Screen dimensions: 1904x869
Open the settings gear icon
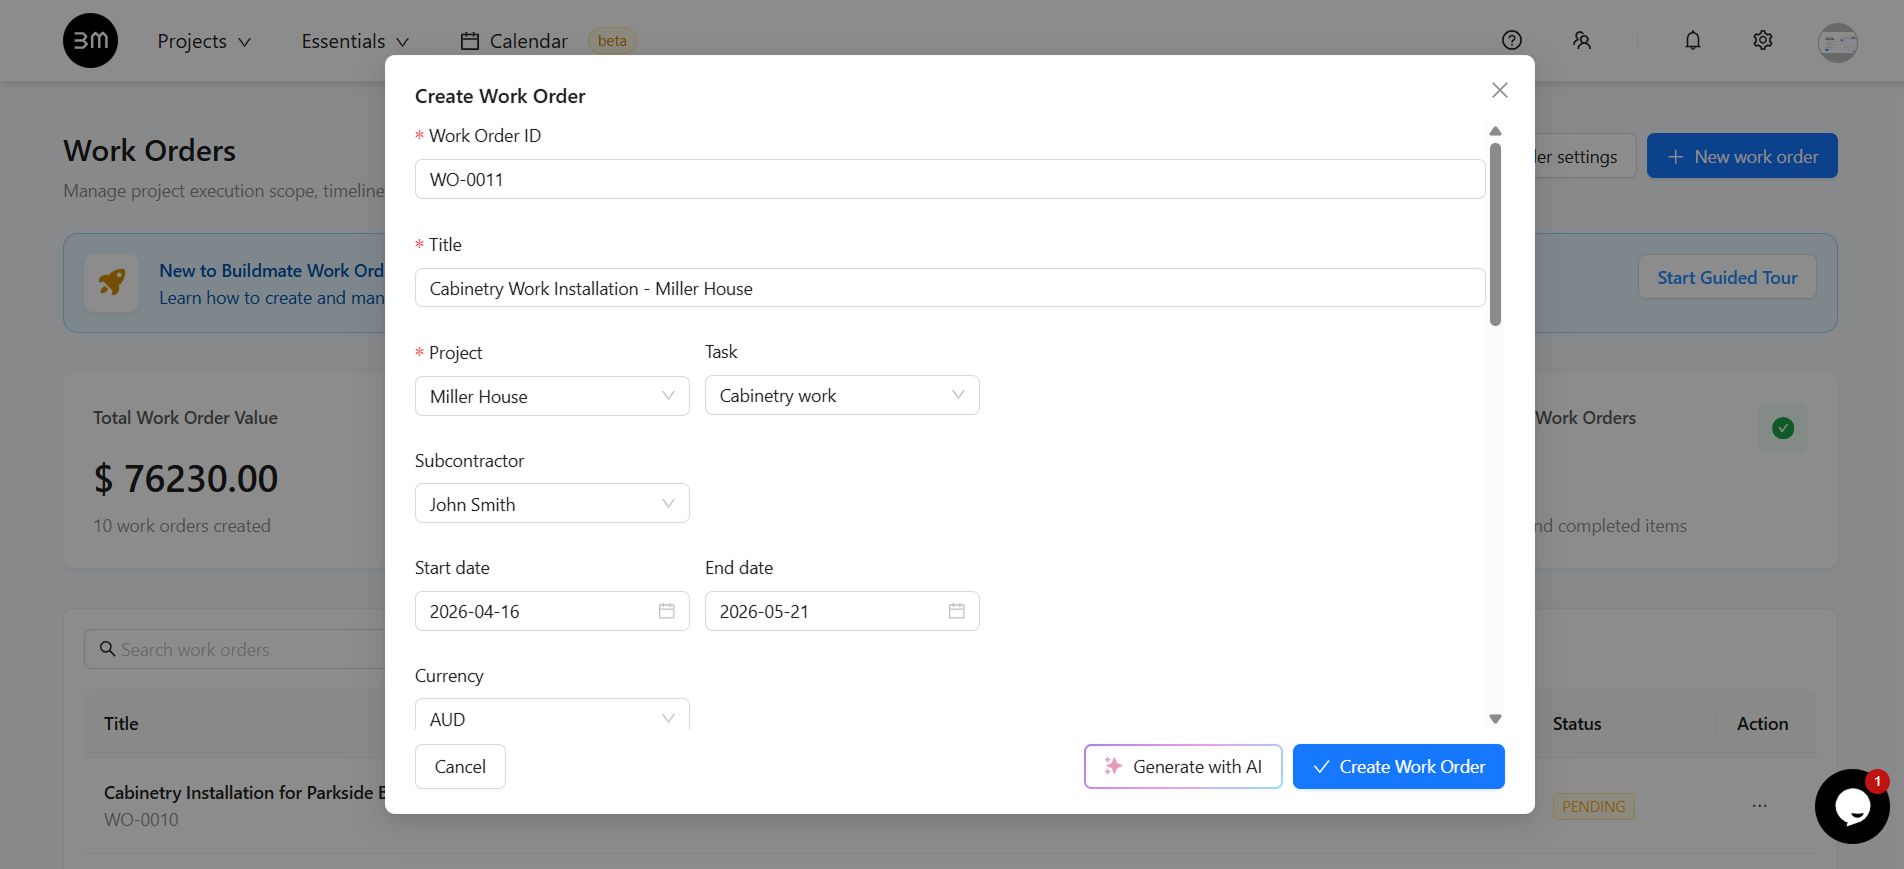pyautogui.click(x=1763, y=40)
